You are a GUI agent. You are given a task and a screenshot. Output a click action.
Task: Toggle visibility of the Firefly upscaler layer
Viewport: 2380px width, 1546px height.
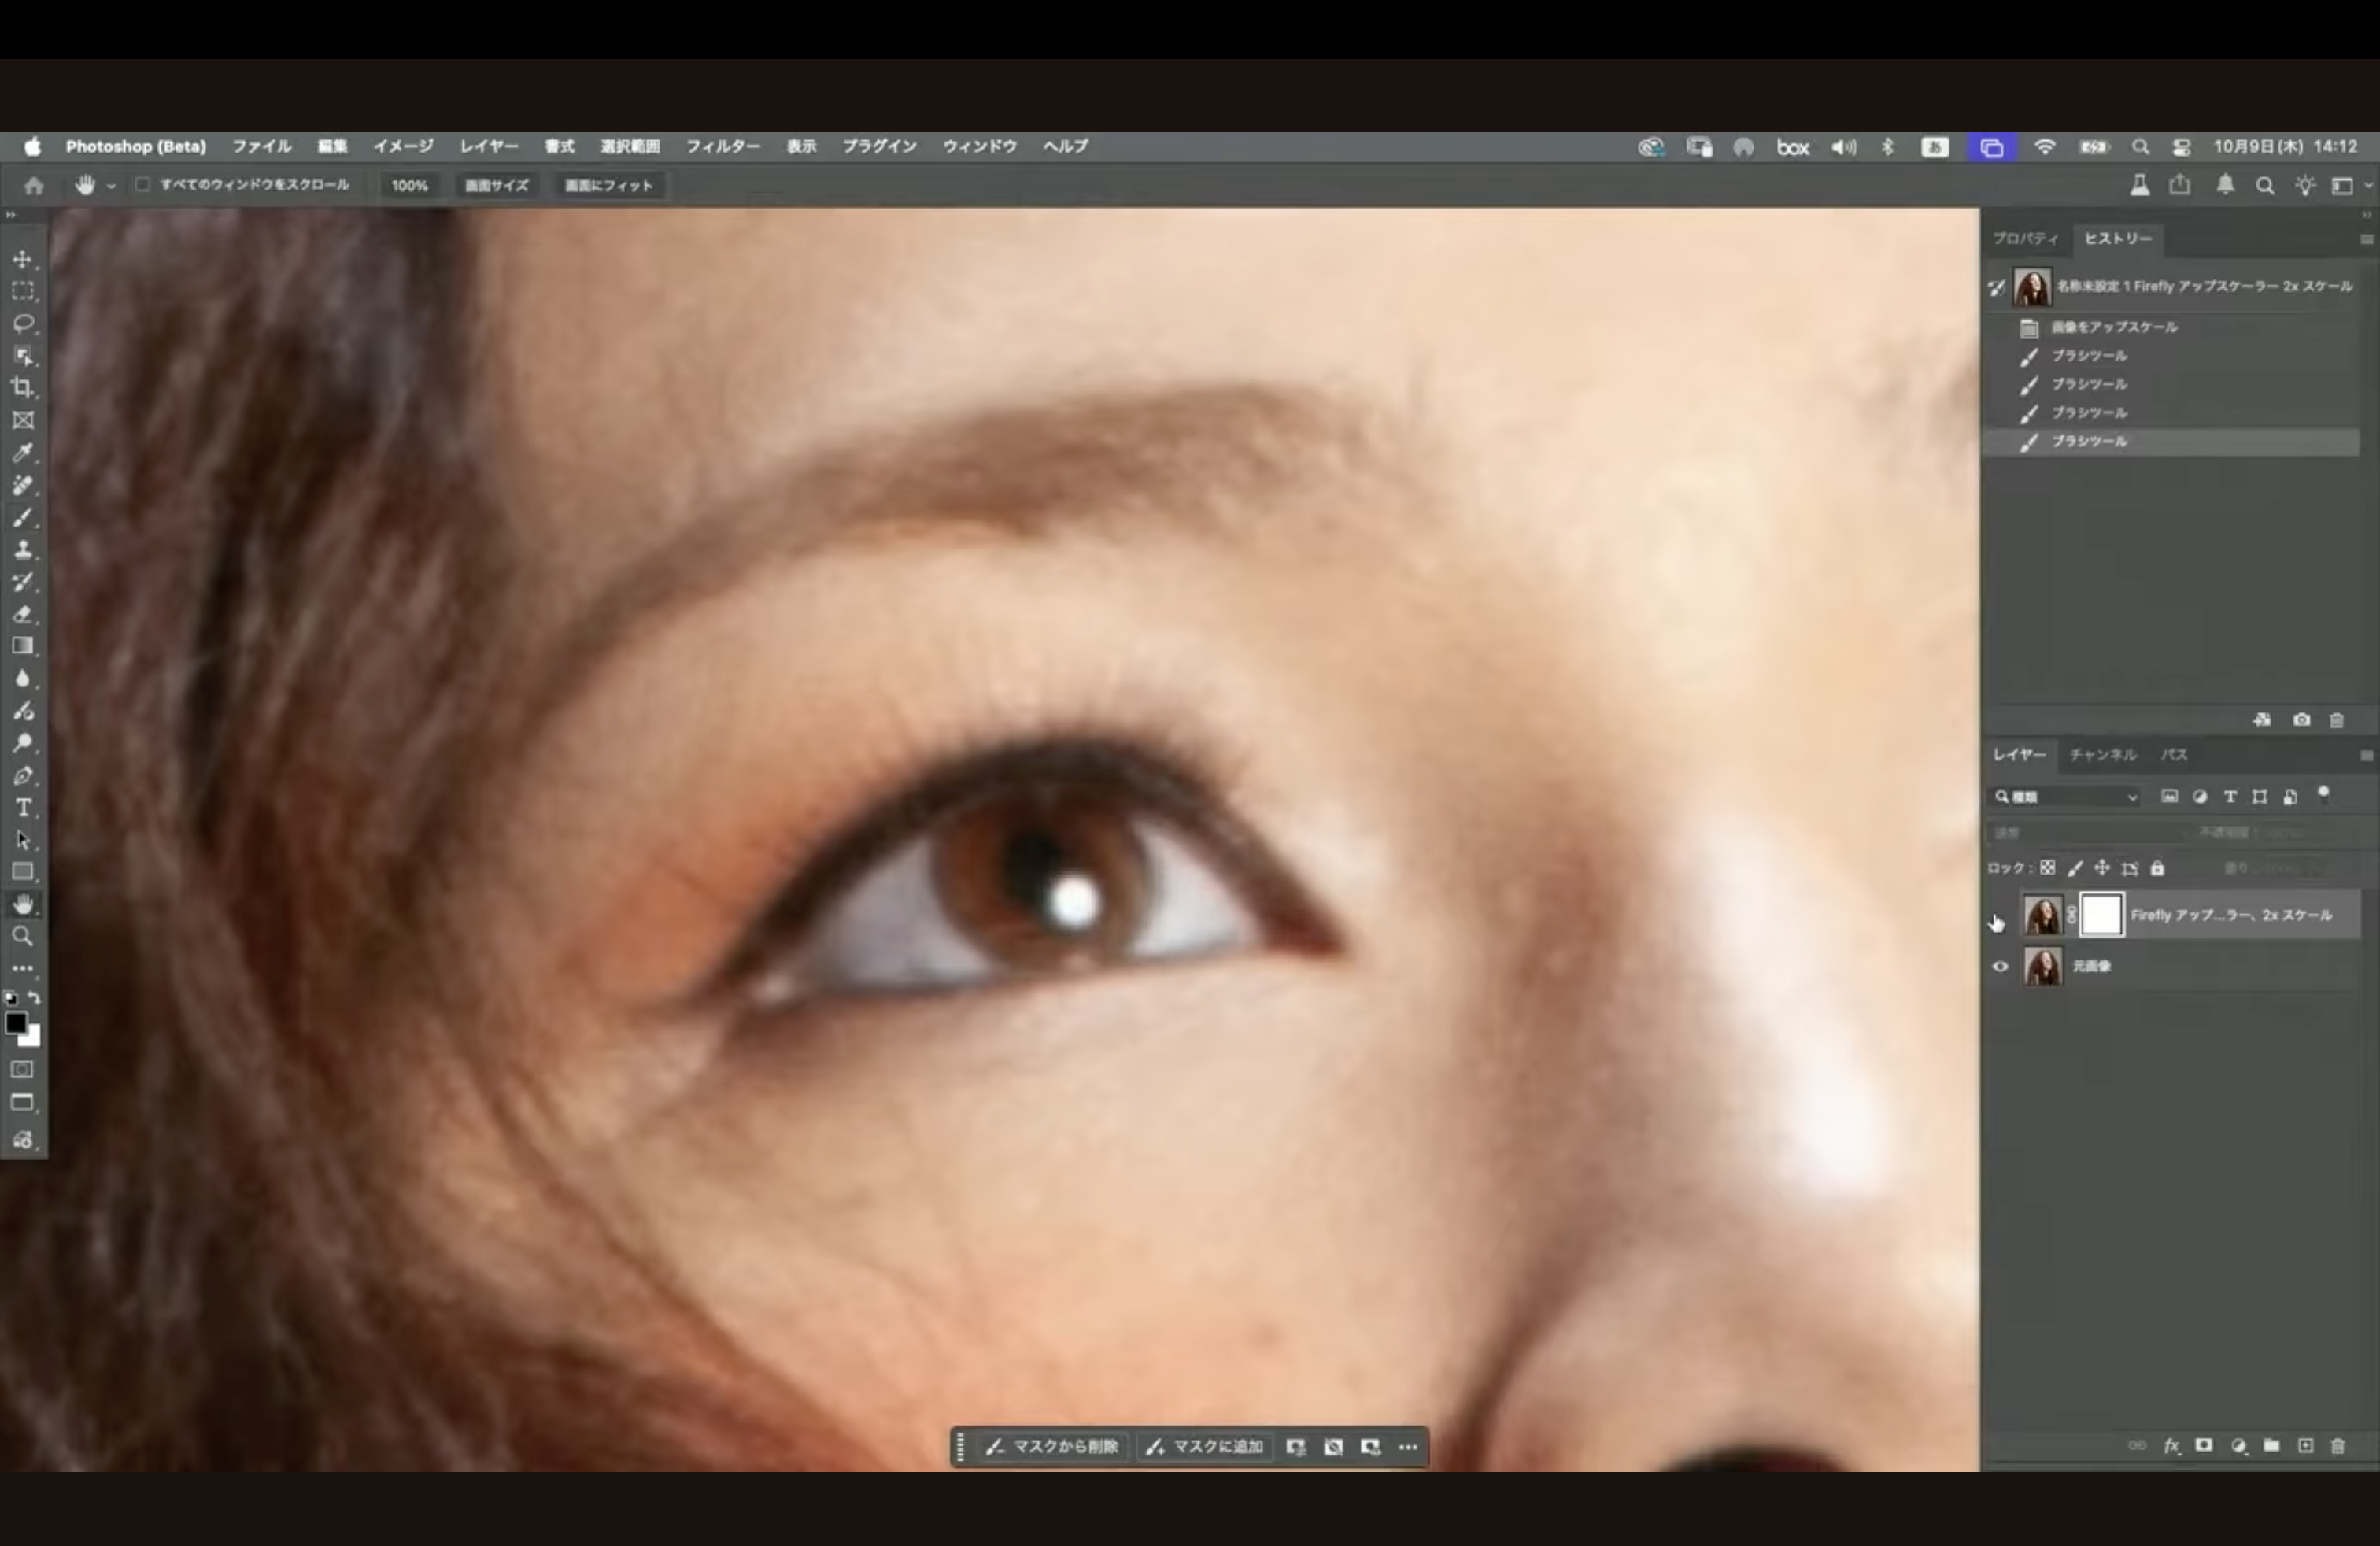click(x=2000, y=916)
